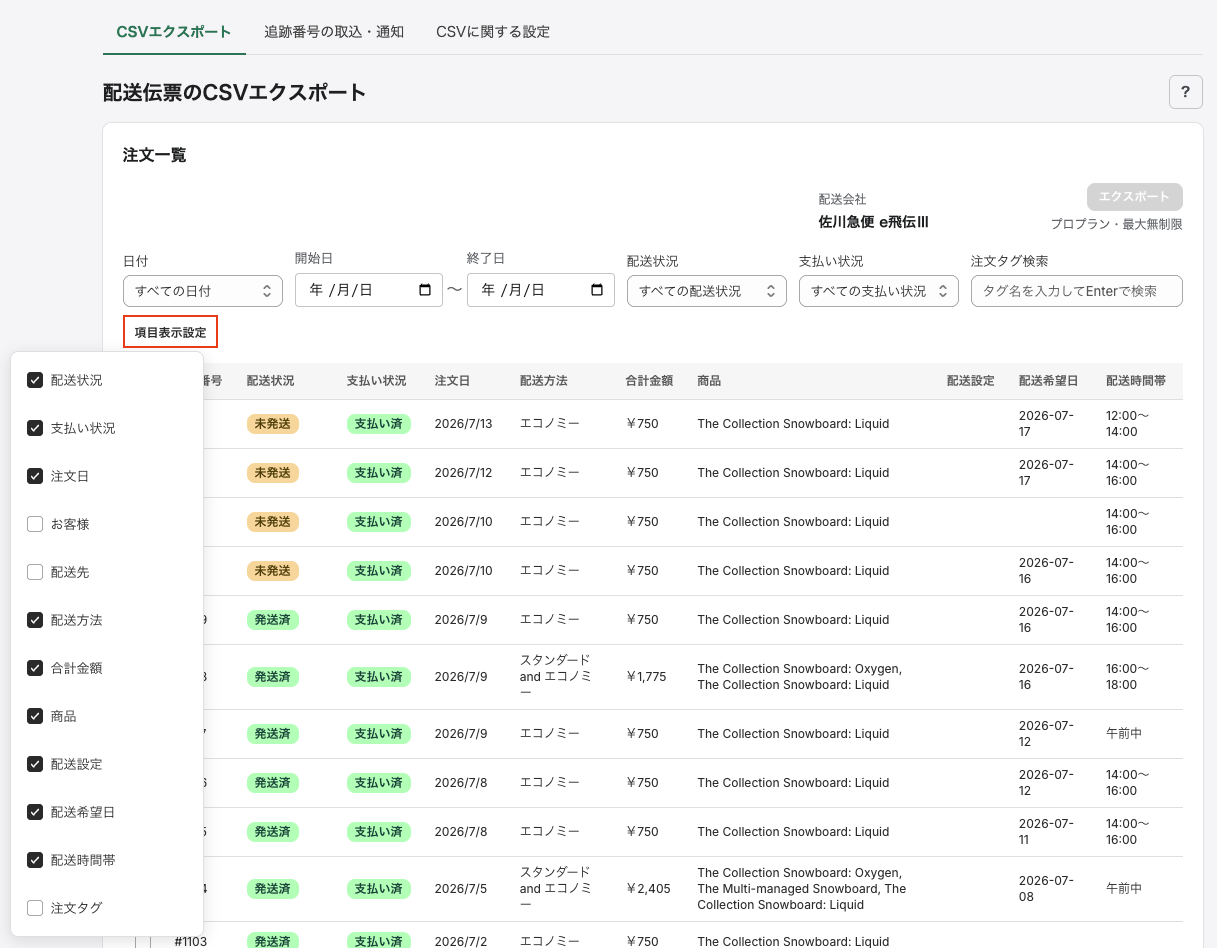Image resolution: width=1217 pixels, height=948 pixels.
Task: Uncheck the 合計金額 column checkbox
Action: 35,668
